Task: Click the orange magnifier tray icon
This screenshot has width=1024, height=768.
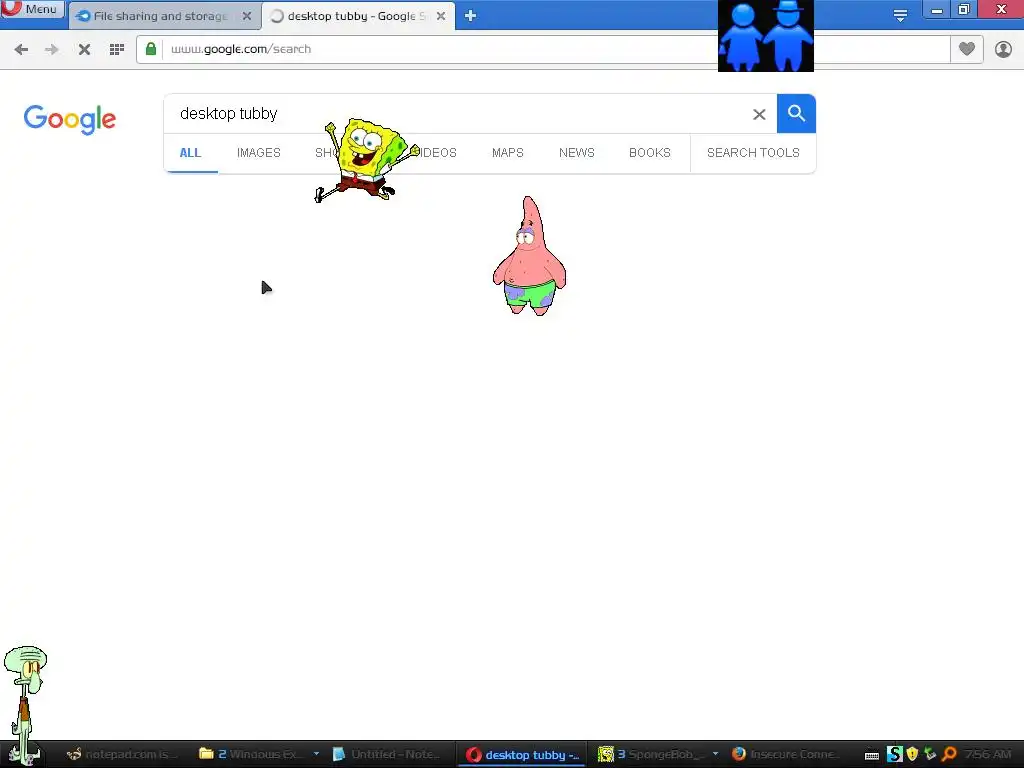Action: [x=949, y=754]
